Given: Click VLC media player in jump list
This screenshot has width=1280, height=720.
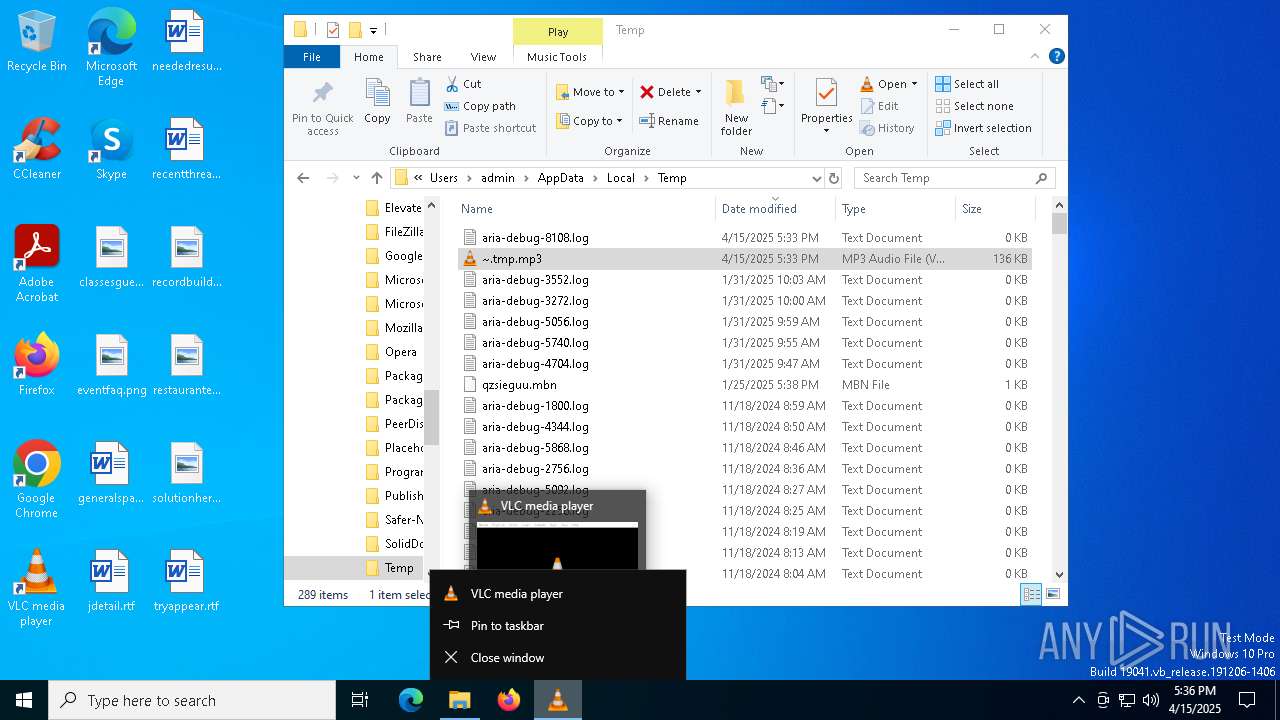Looking at the screenshot, I should coord(558,594).
